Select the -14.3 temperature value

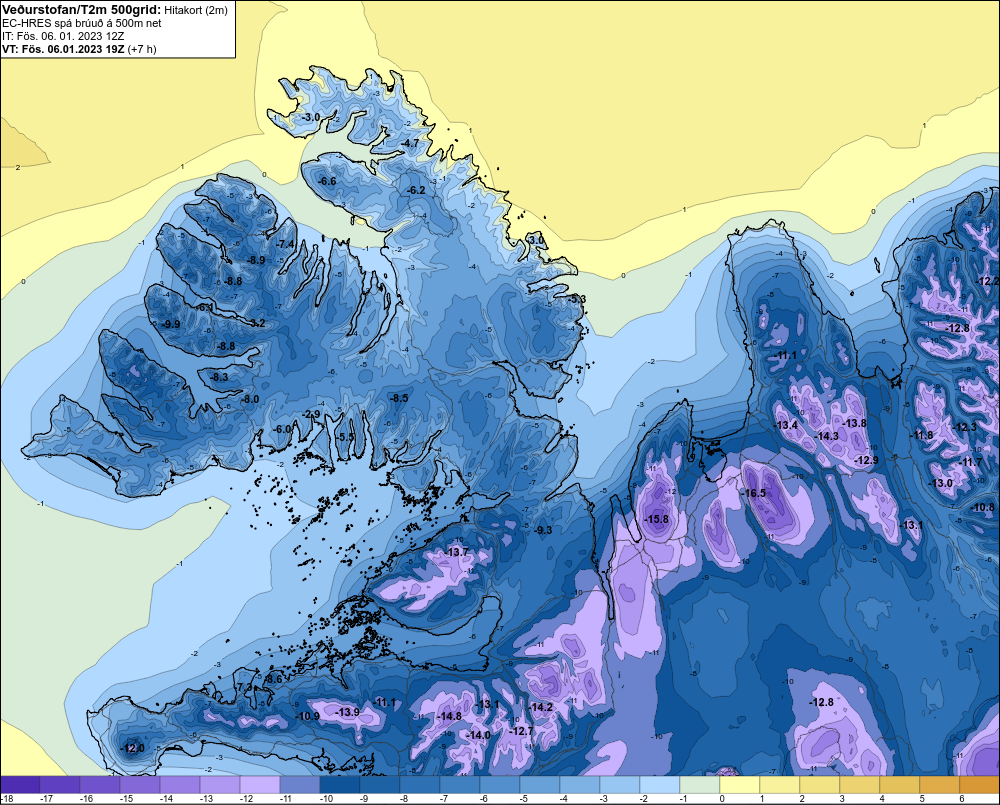click(x=826, y=436)
